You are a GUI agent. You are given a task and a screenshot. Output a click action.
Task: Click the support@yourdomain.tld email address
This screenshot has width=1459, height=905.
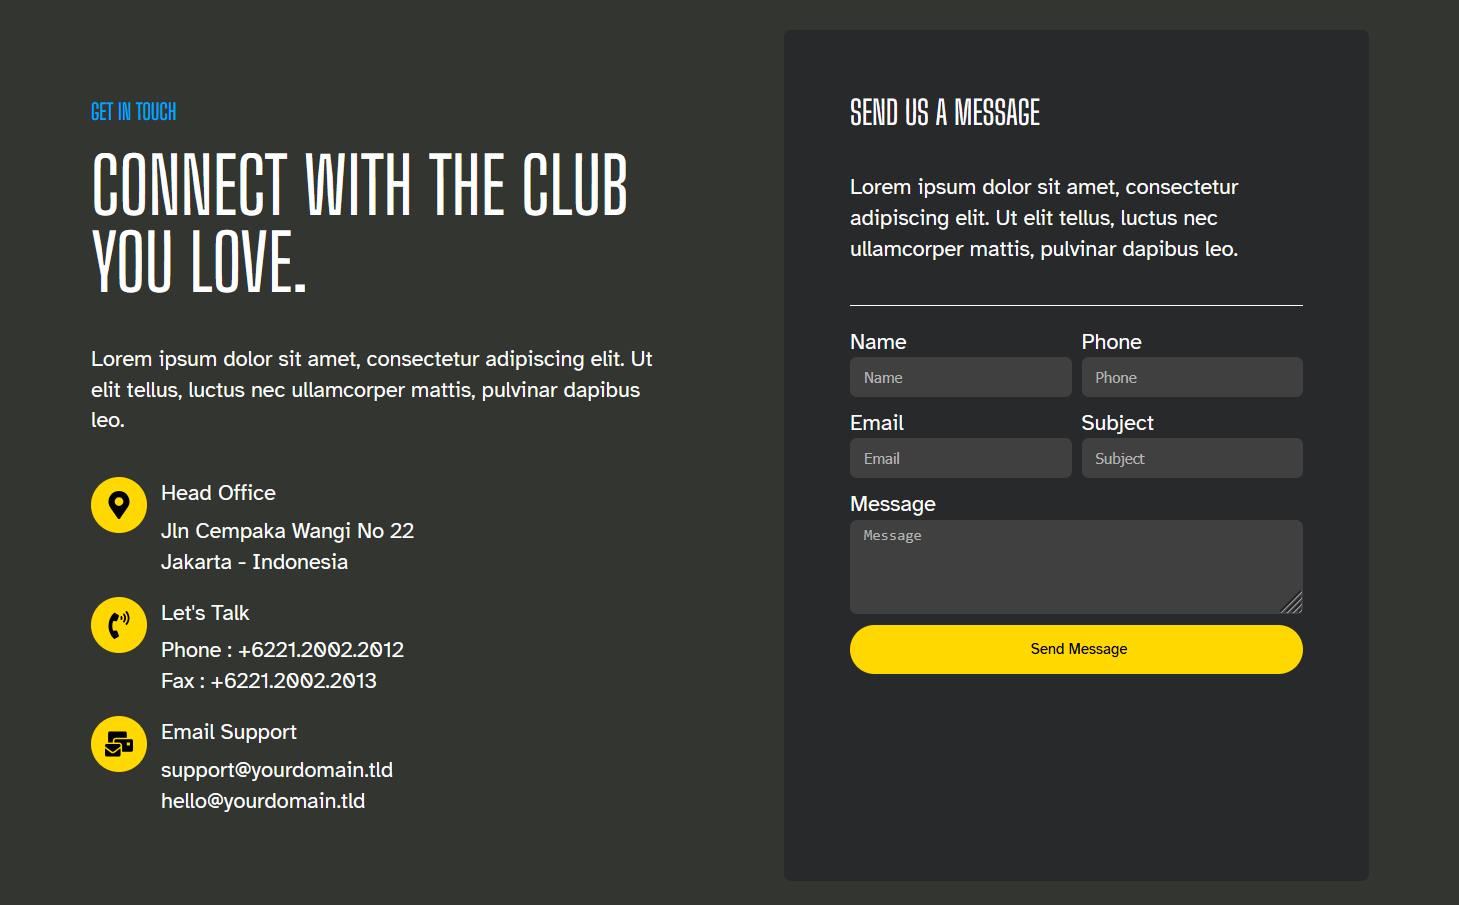277,770
